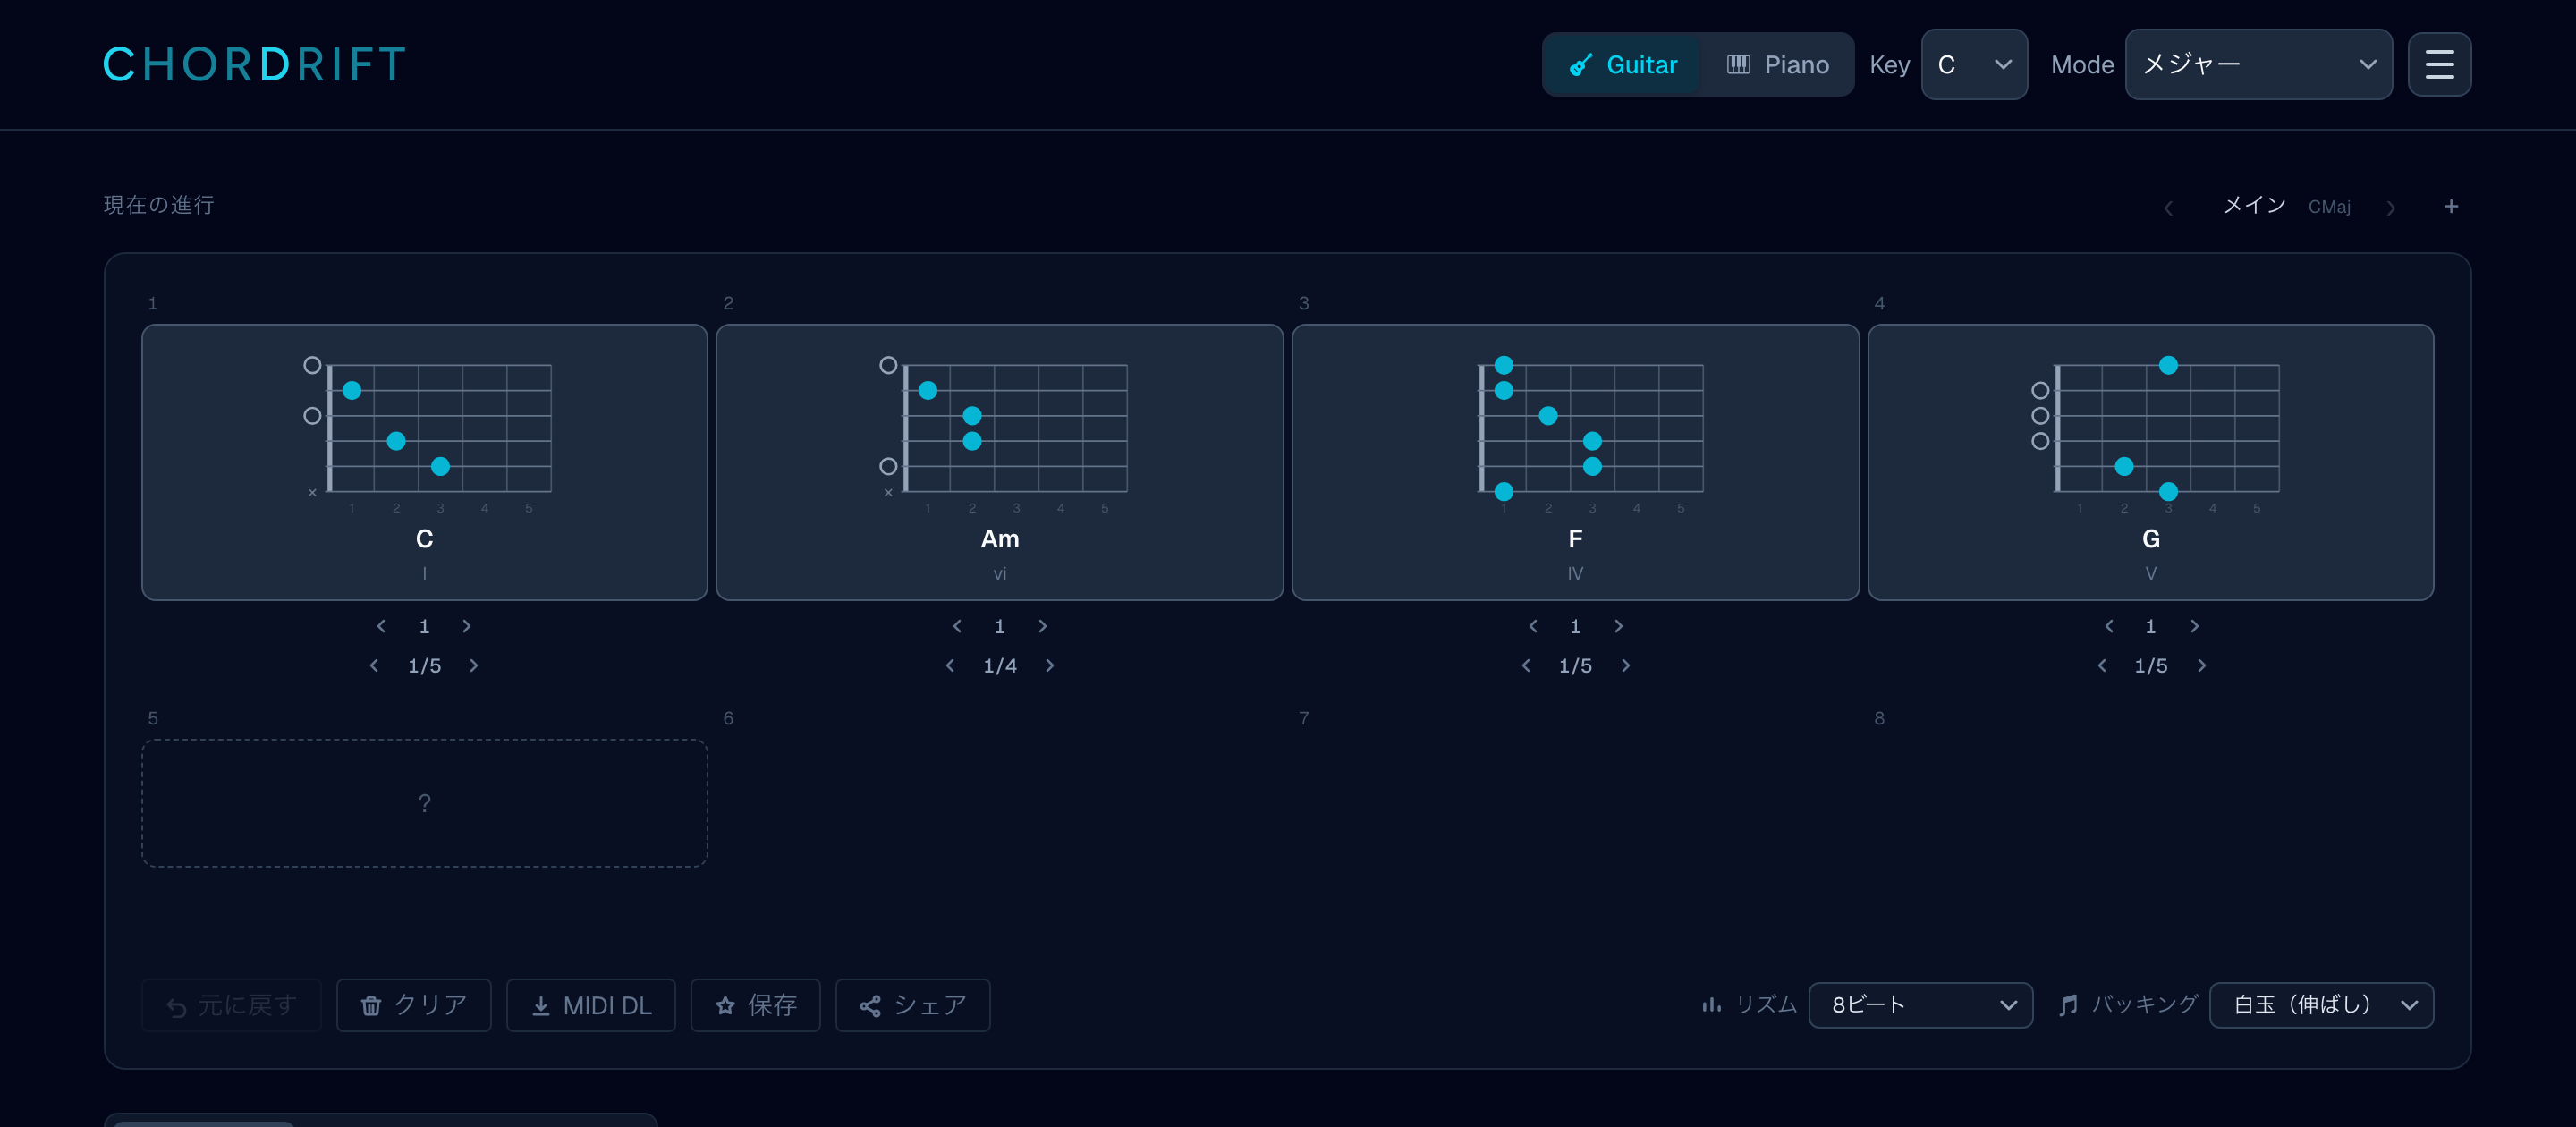Select the メイン section label

point(2254,205)
